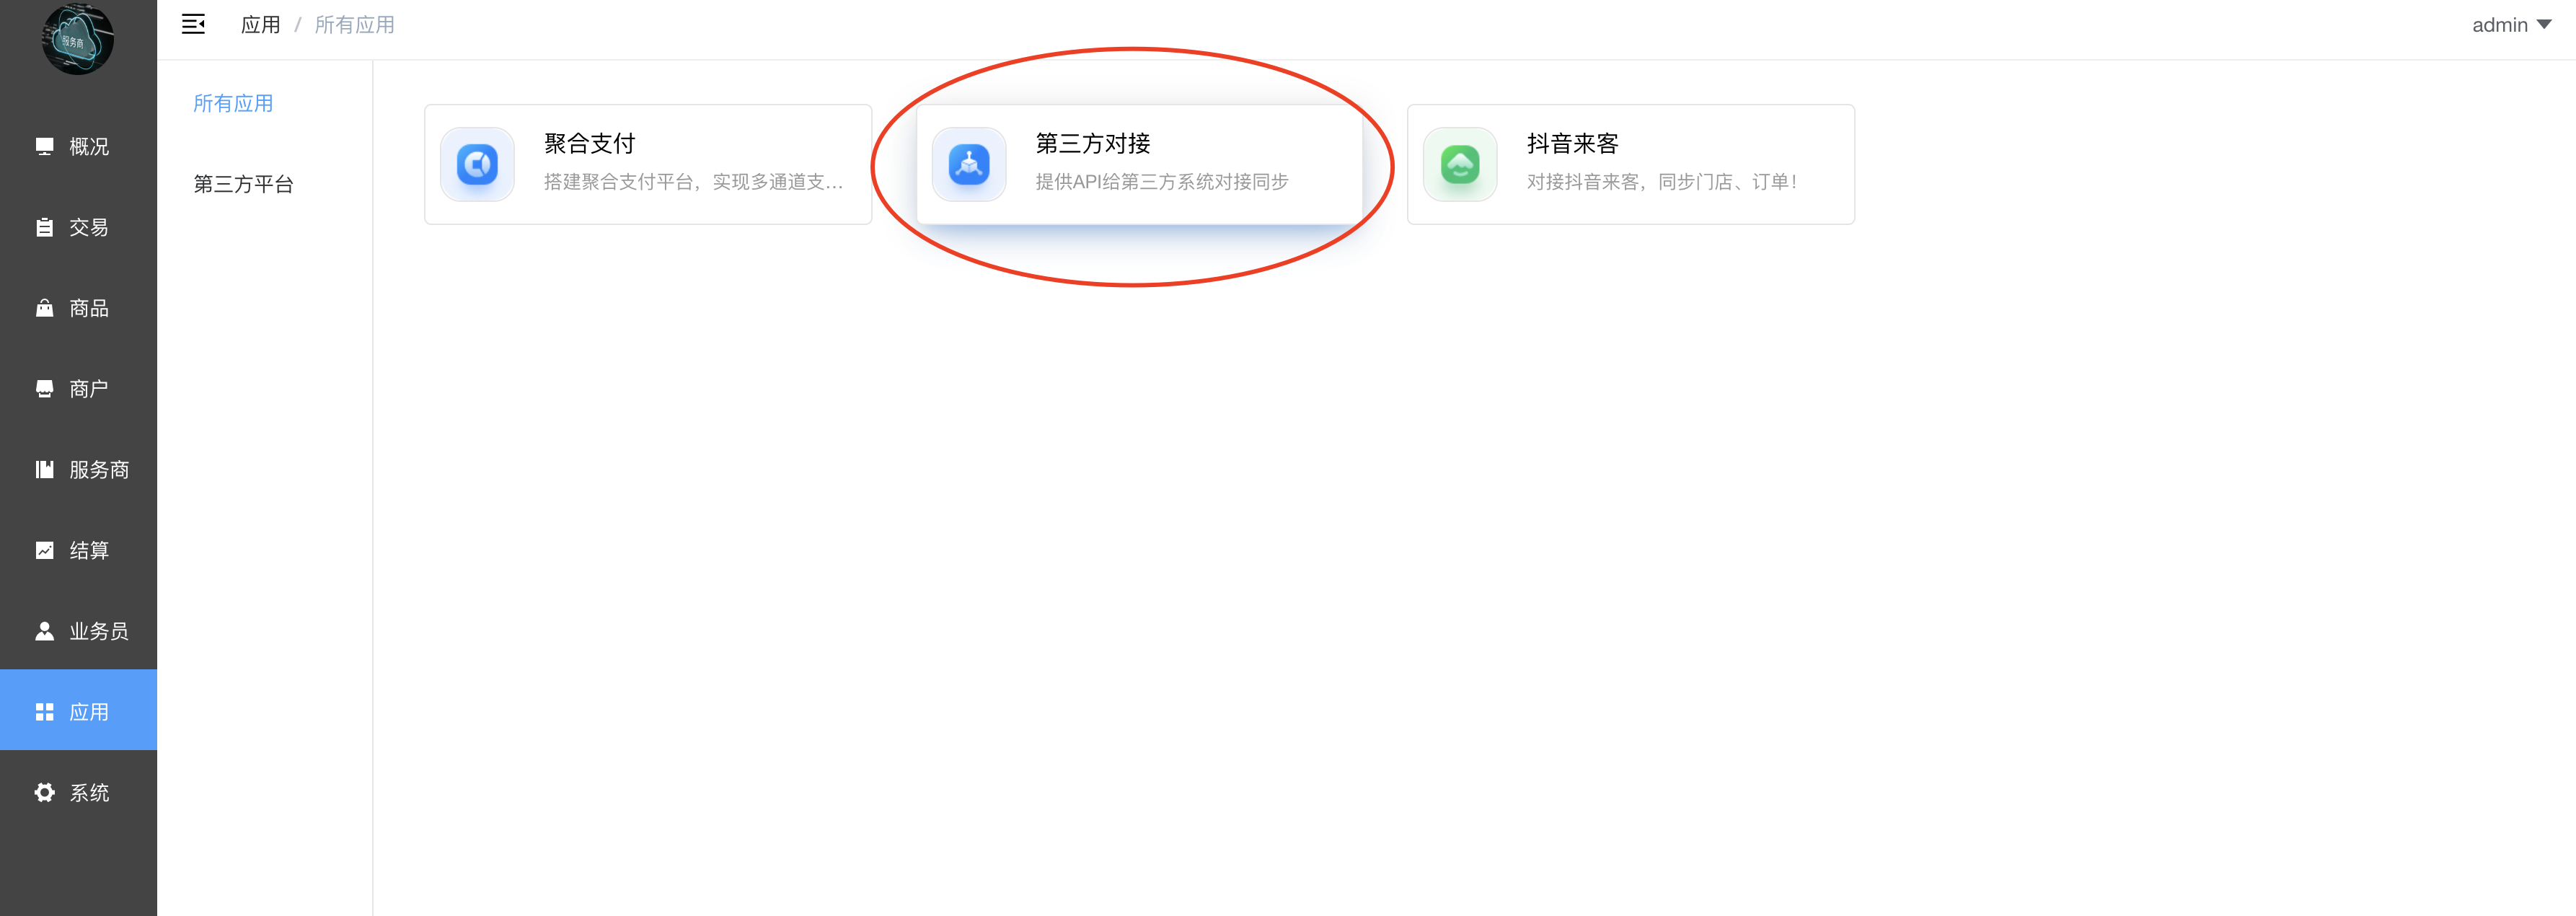Open the 抖音来客 card description
The width and height of the screenshot is (2576, 916).
pyautogui.click(x=1662, y=182)
